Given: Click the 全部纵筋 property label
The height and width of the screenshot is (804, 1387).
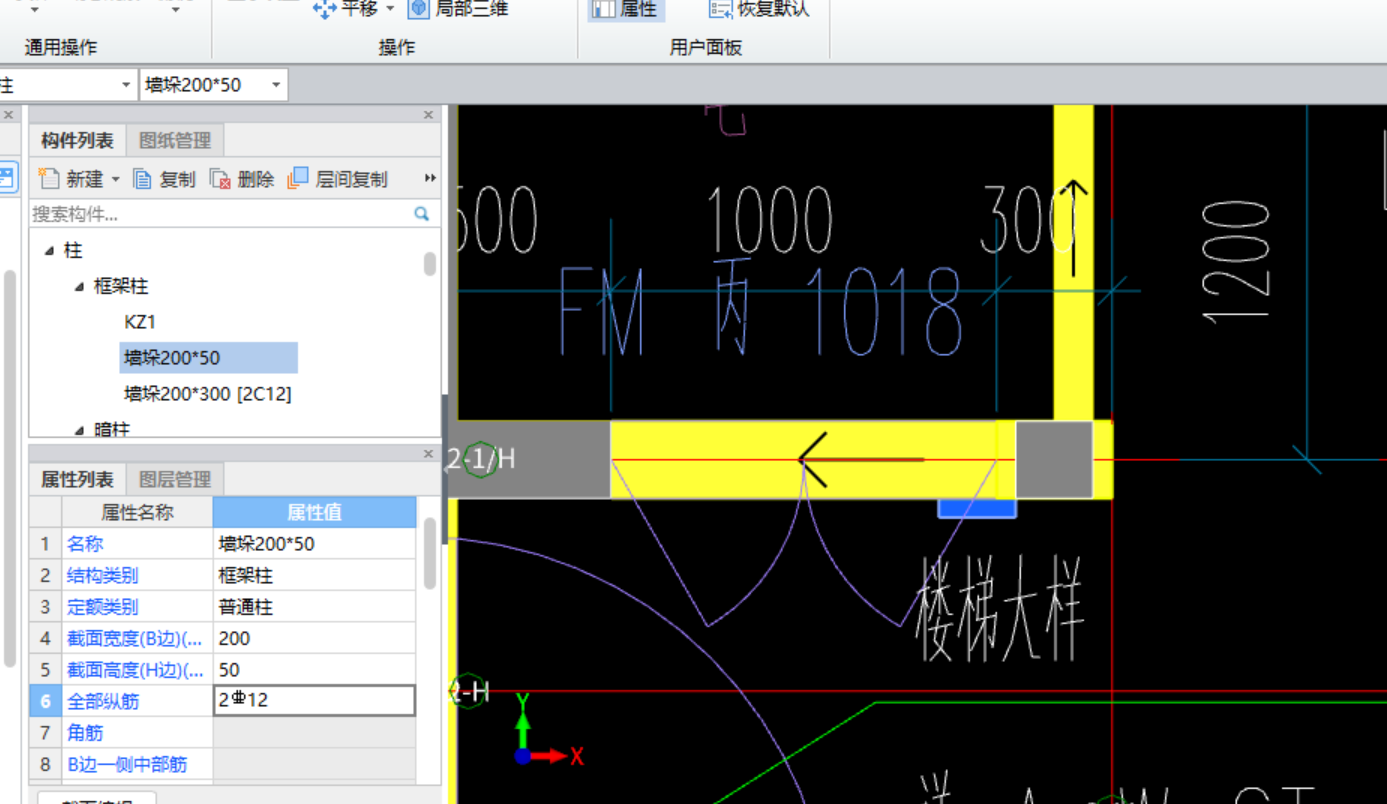Looking at the screenshot, I should 102,701.
